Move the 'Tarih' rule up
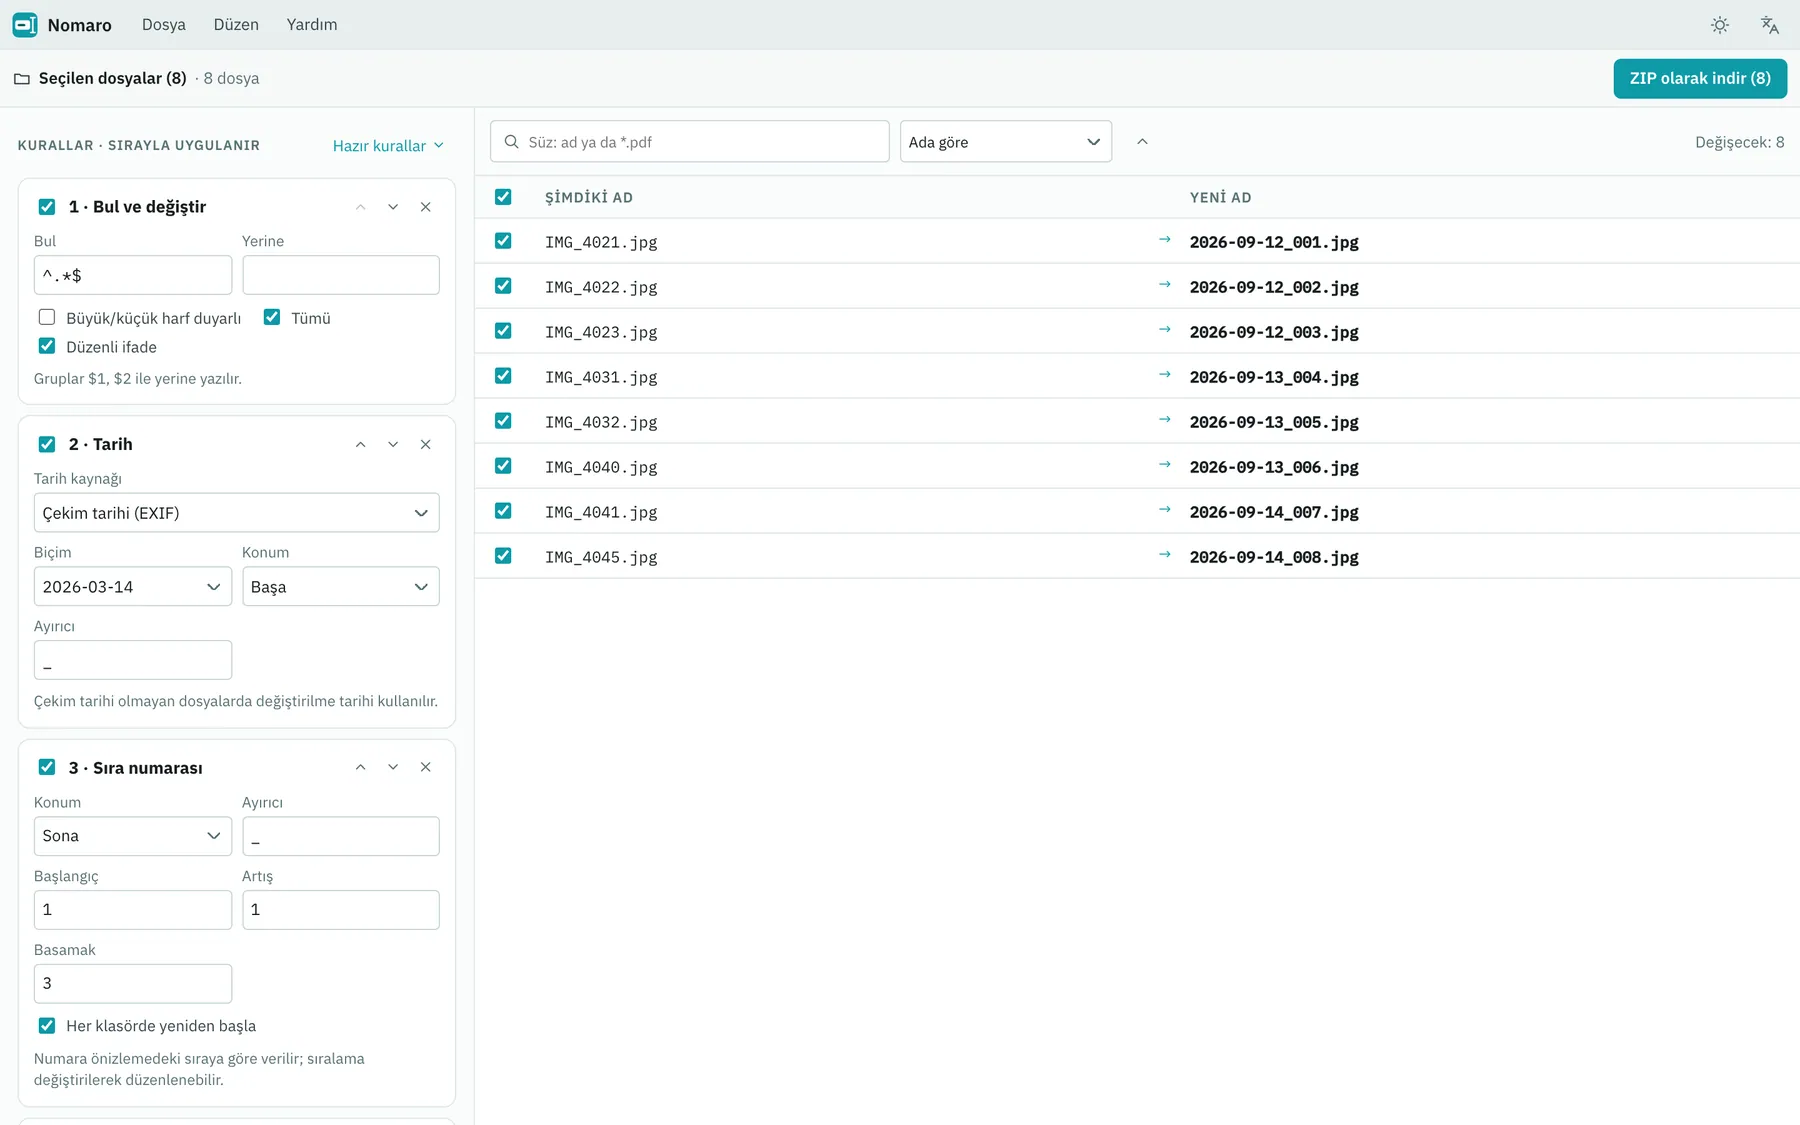This screenshot has height=1125, width=1800. (x=361, y=444)
